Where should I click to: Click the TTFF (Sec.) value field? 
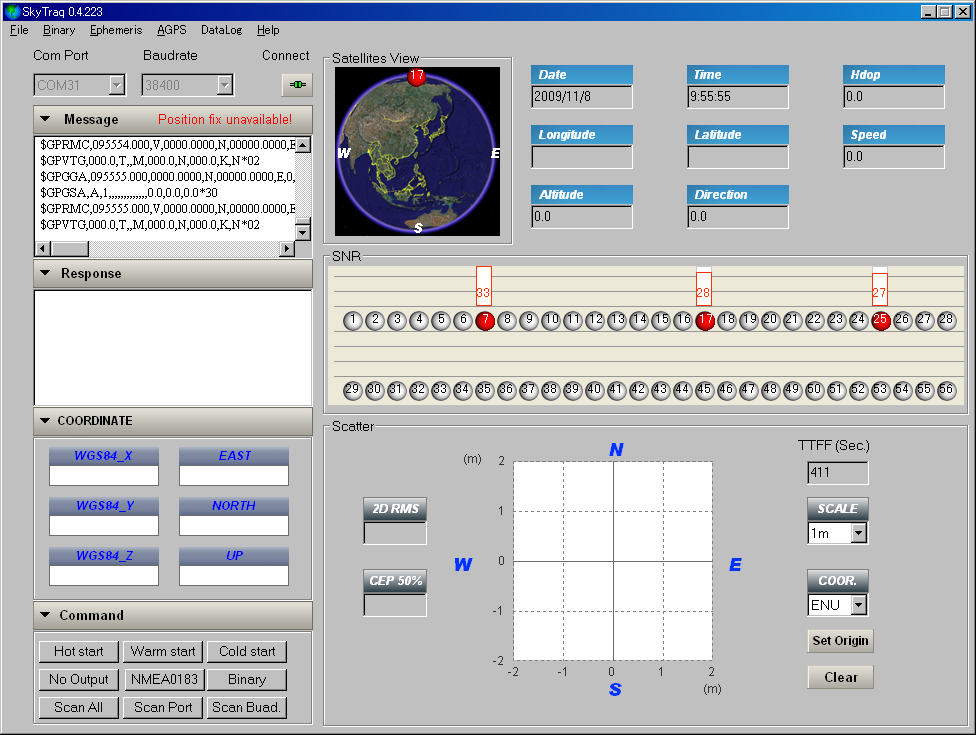pyautogui.click(x=838, y=472)
